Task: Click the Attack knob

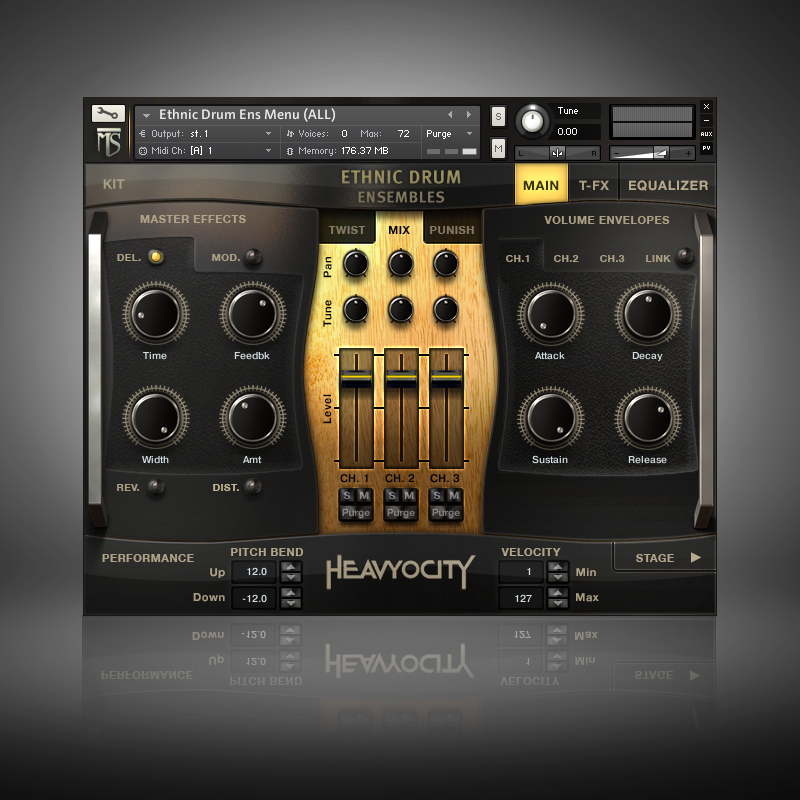Action: [x=551, y=314]
